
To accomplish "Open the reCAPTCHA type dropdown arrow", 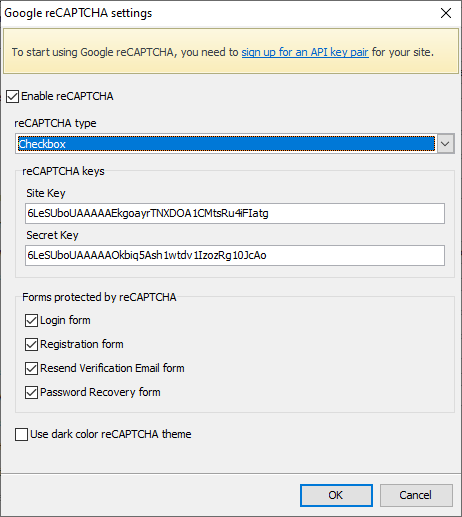I will tap(445, 144).
